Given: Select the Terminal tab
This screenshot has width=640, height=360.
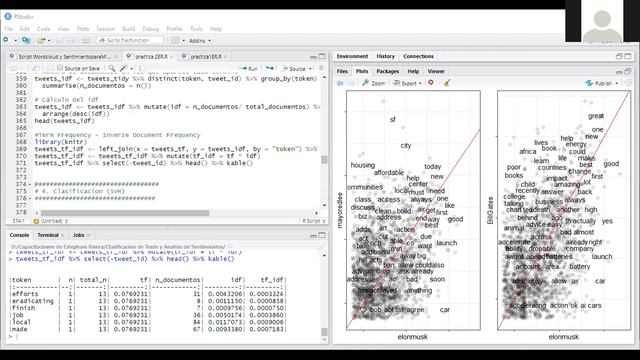Looking at the screenshot, I should pyautogui.click(x=48, y=235).
